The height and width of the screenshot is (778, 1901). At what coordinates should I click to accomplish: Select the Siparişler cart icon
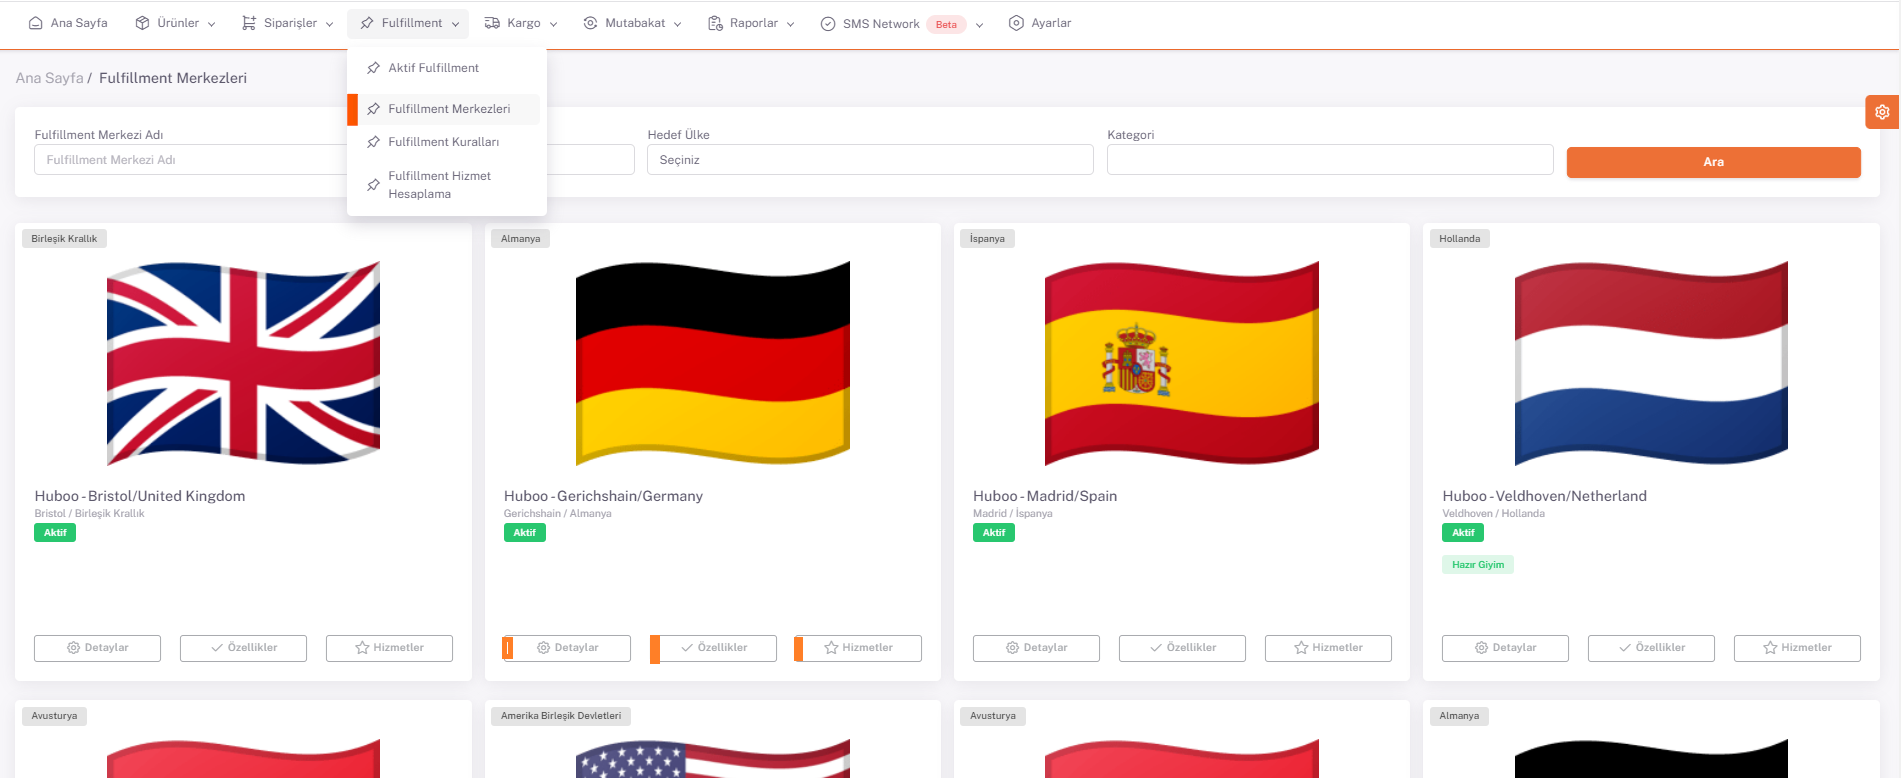tap(249, 23)
